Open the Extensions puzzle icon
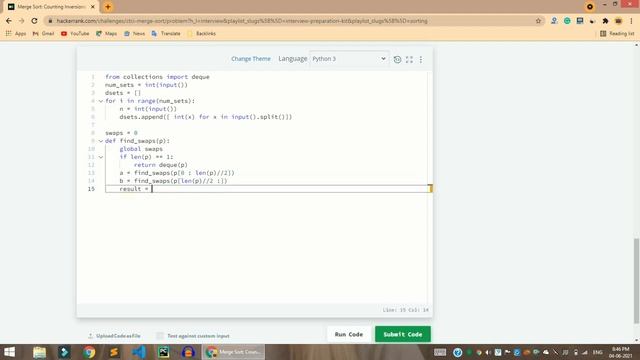The width and height of the screenshot is (640, 360). 605,21
